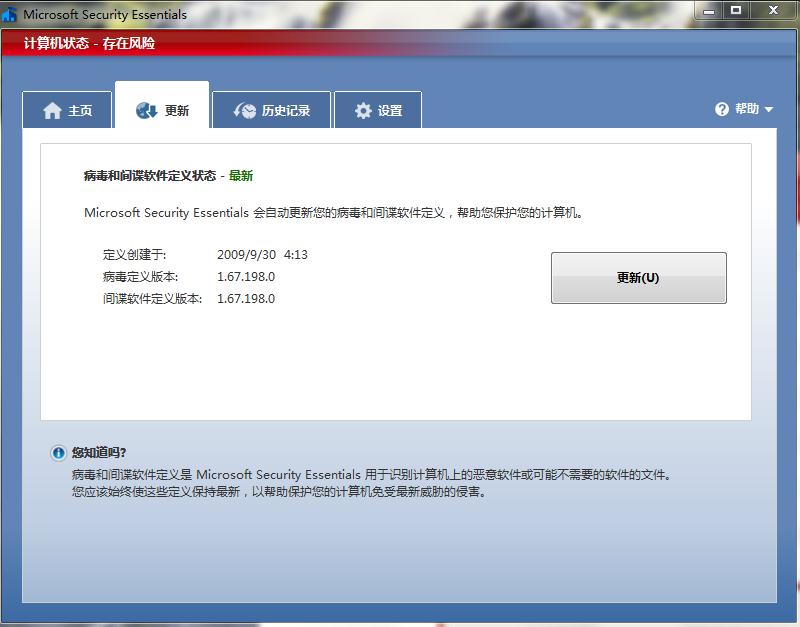The width and height of the screenshot is (800, 627).
Task: Click the 您知道吗? heading
Action: pyautogui.click(x=99, y=453)
